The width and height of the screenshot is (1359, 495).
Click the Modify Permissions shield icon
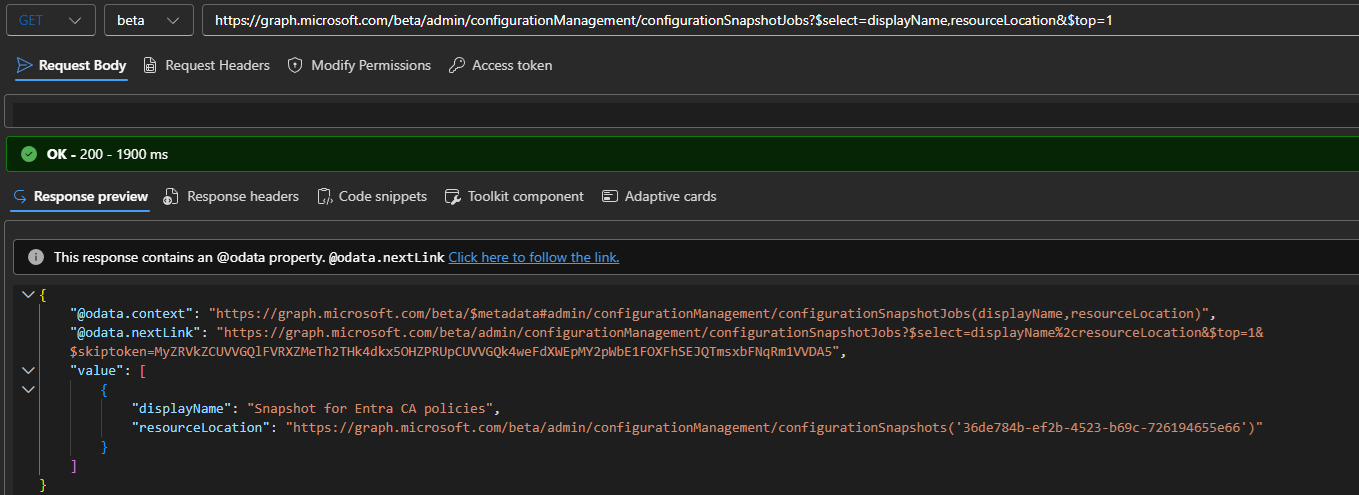pyautogui.click(x=295, y=65)
